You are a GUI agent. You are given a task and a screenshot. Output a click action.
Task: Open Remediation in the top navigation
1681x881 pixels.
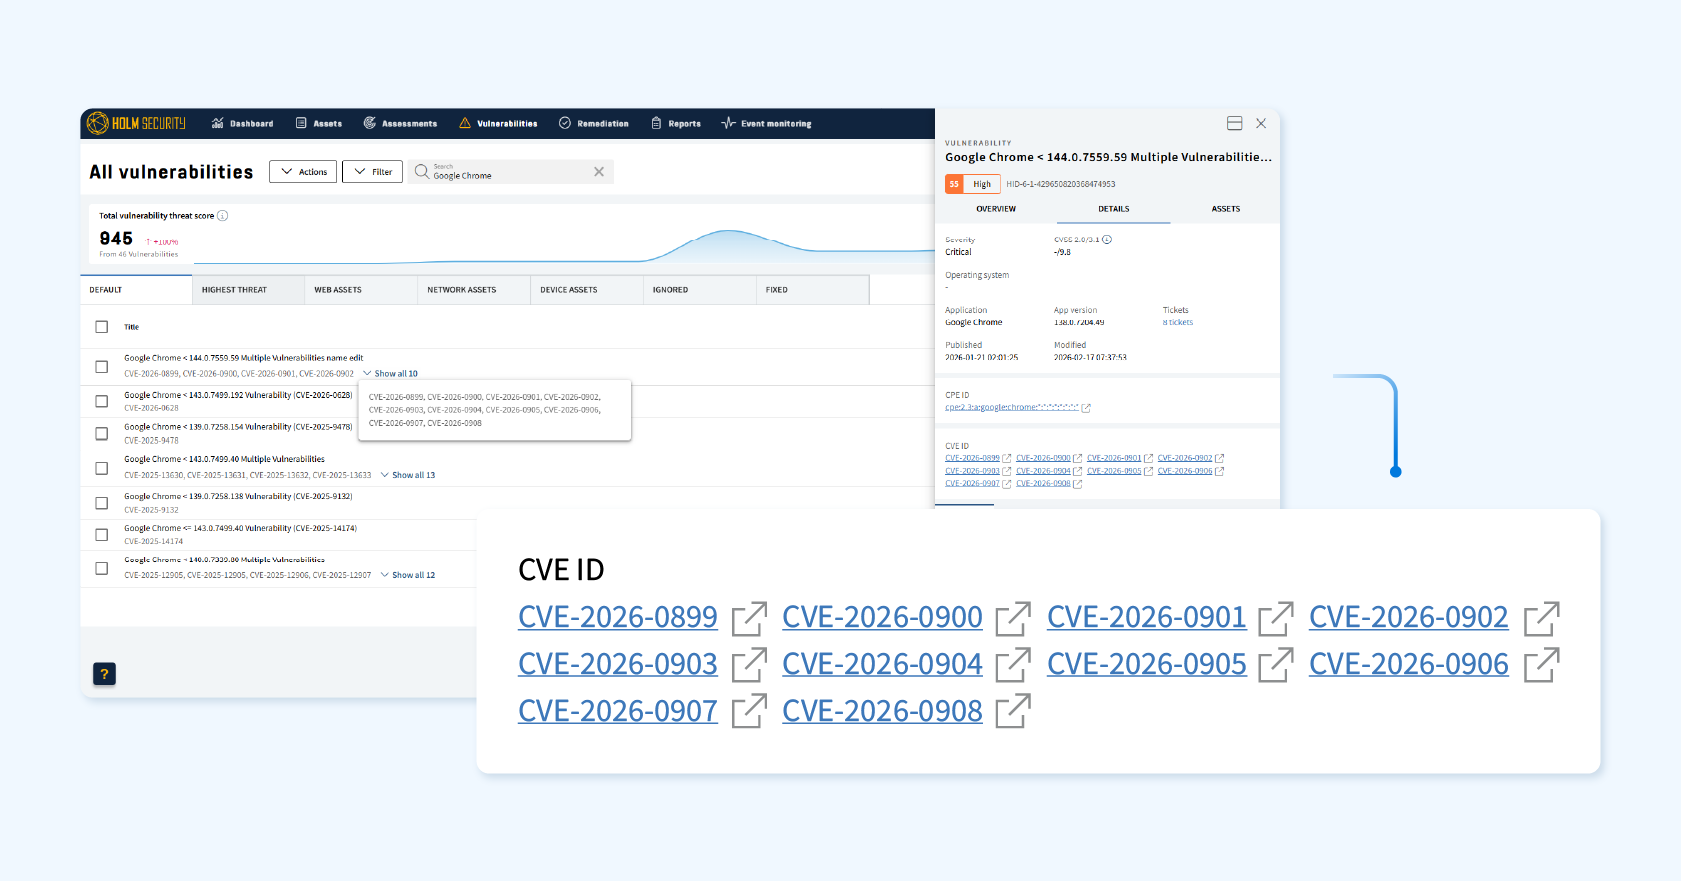click(594, 124)
